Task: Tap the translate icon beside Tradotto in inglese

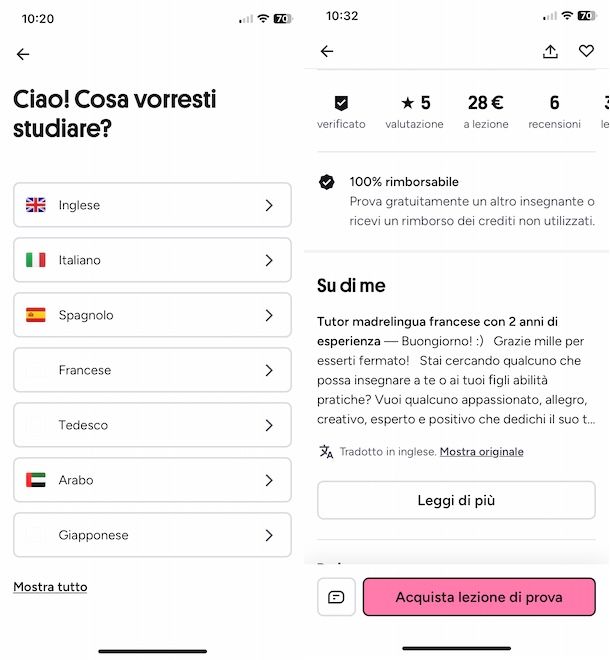Action: (x=326, y=452)
